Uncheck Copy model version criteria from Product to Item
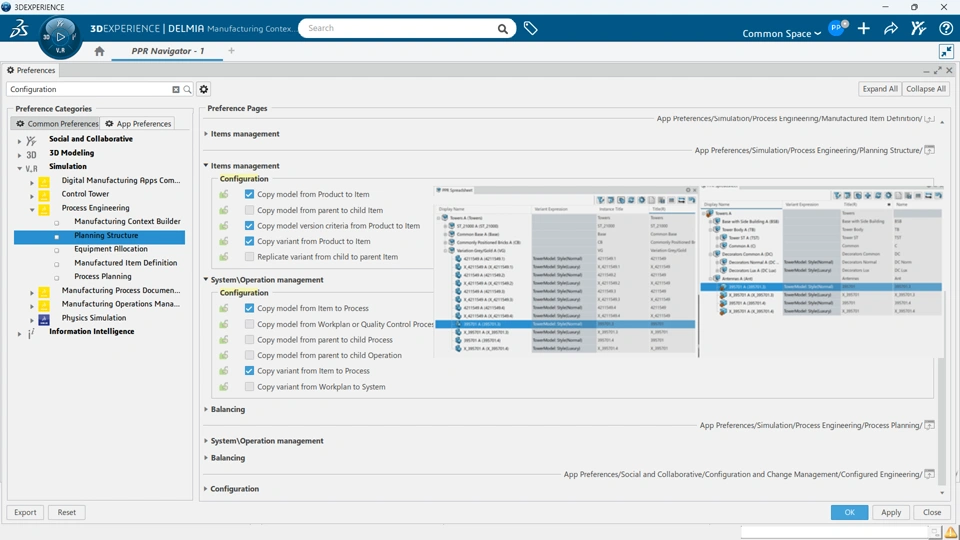 pyautogui.click(x=249, y=225)
